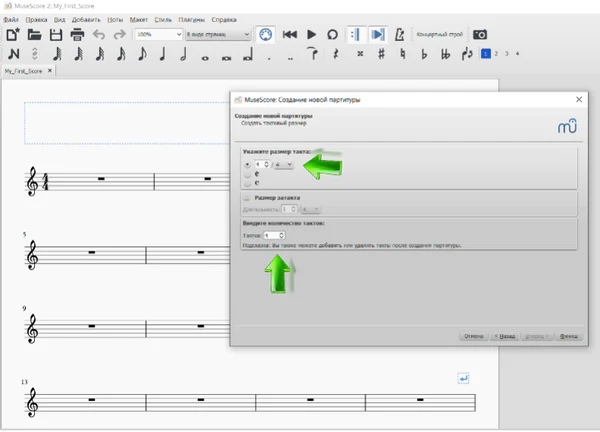Toggle loop playback
The width and height of the screenshot is (600, 432).
333,34
